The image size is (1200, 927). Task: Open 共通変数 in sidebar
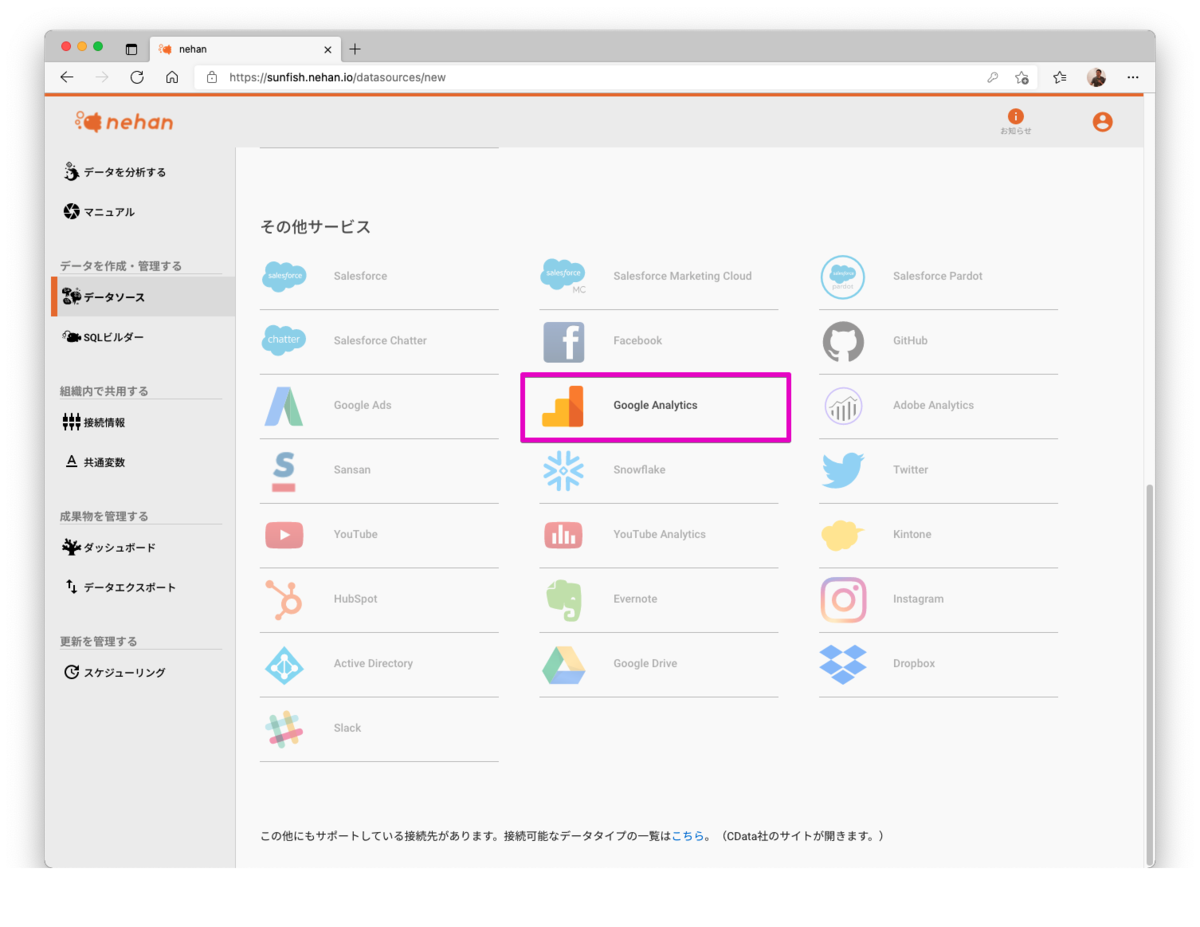click(94, 462)
